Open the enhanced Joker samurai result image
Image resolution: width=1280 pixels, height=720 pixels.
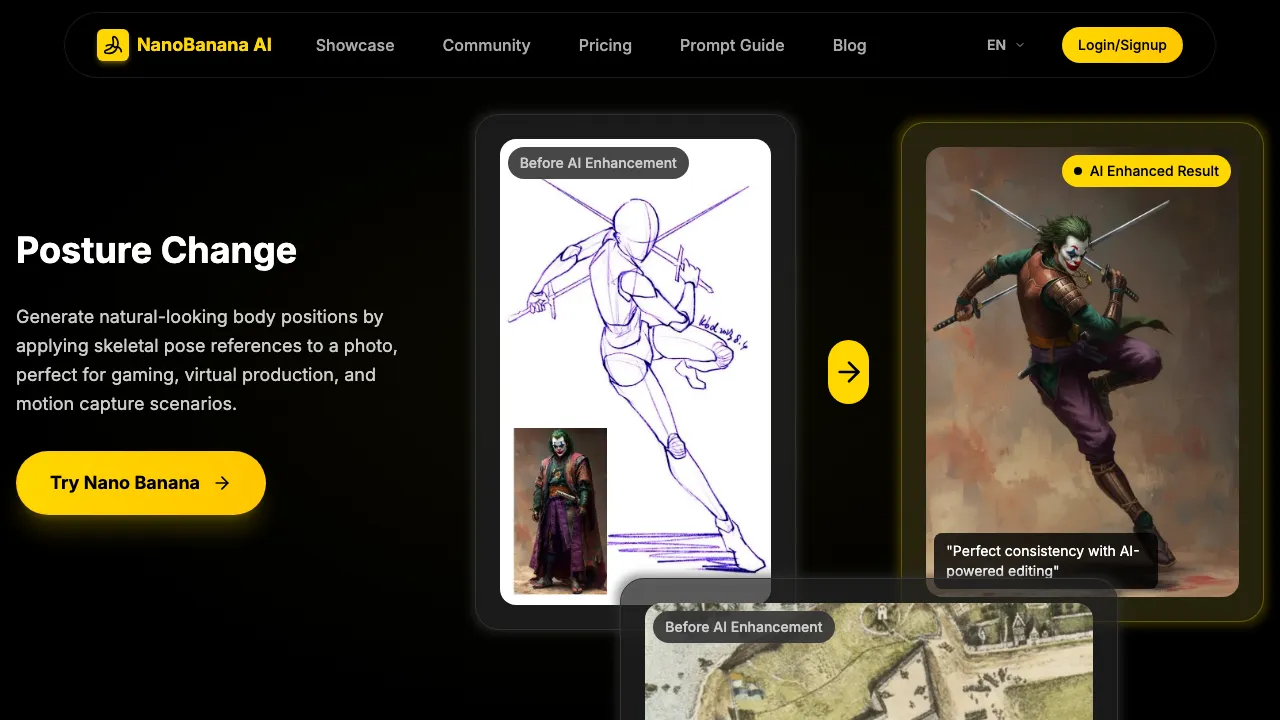coord(1082,360)
